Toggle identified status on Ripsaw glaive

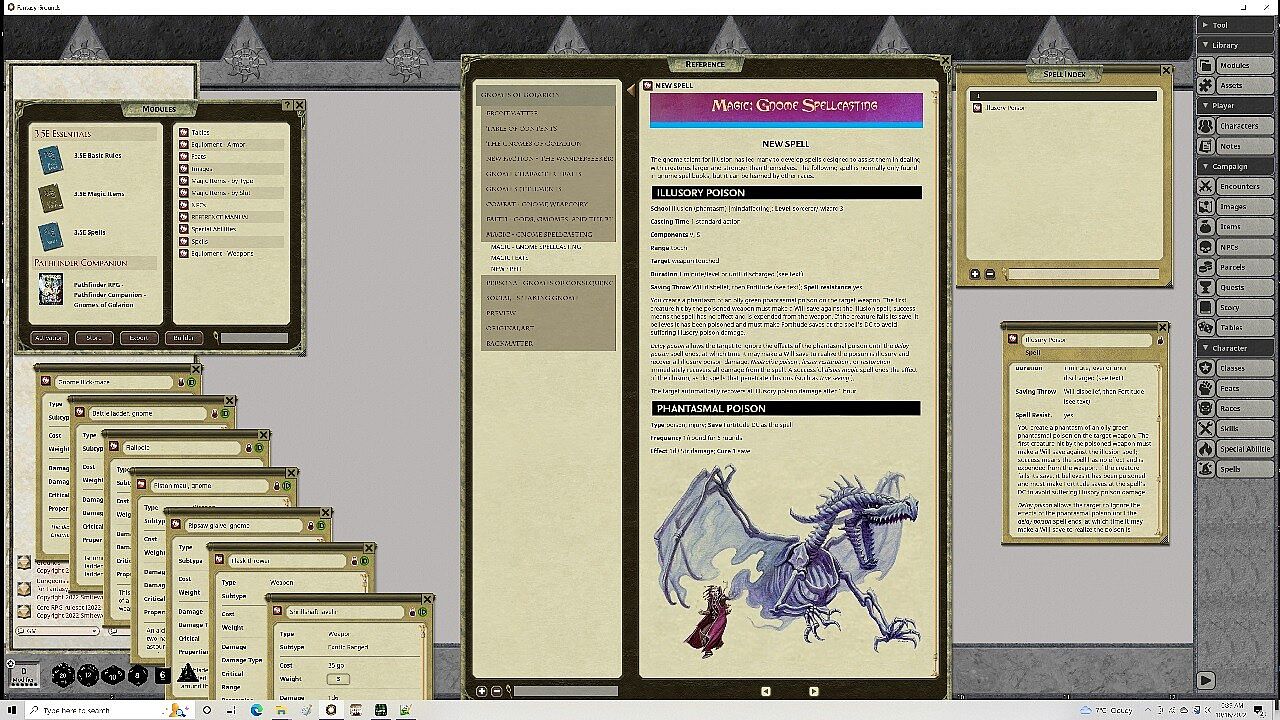(322, 525)
